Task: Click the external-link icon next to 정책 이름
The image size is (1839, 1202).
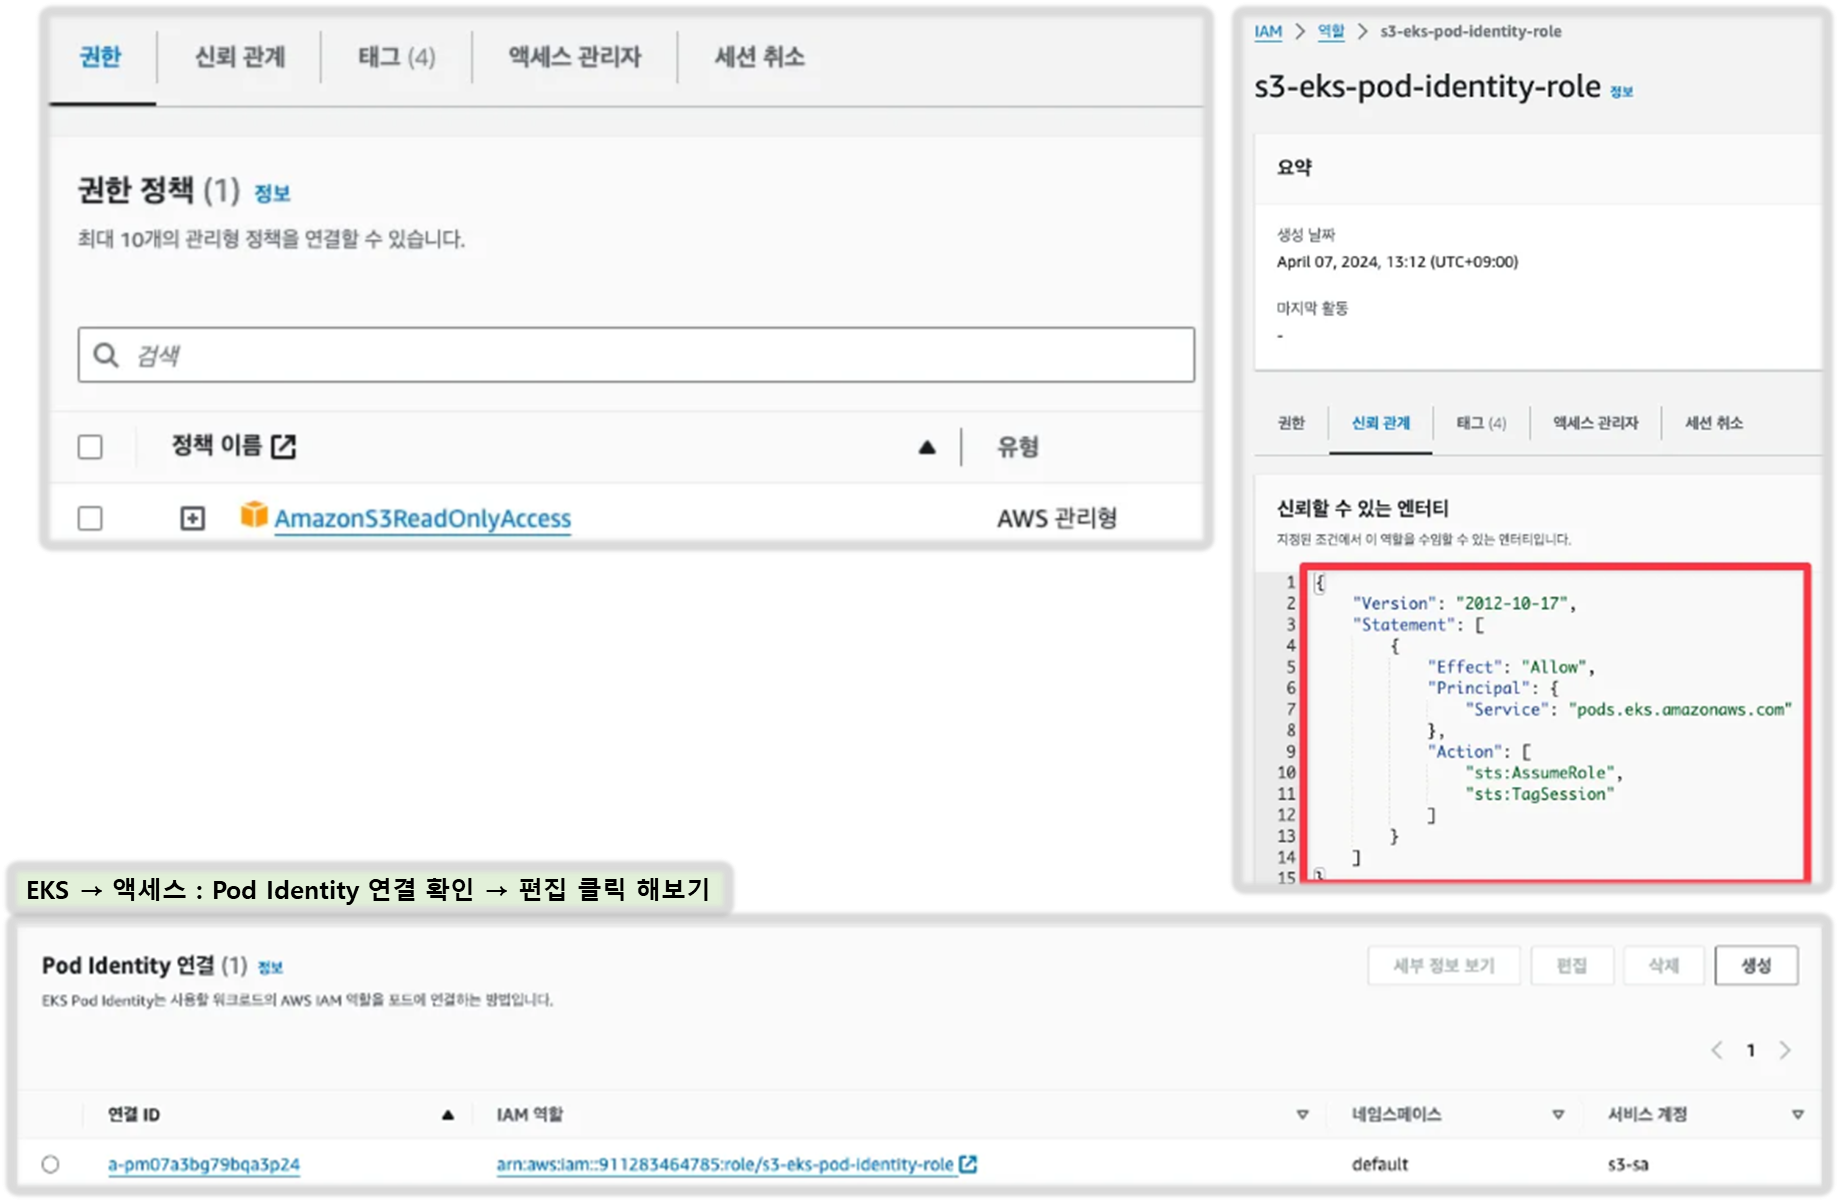Action: click(284, 446)
